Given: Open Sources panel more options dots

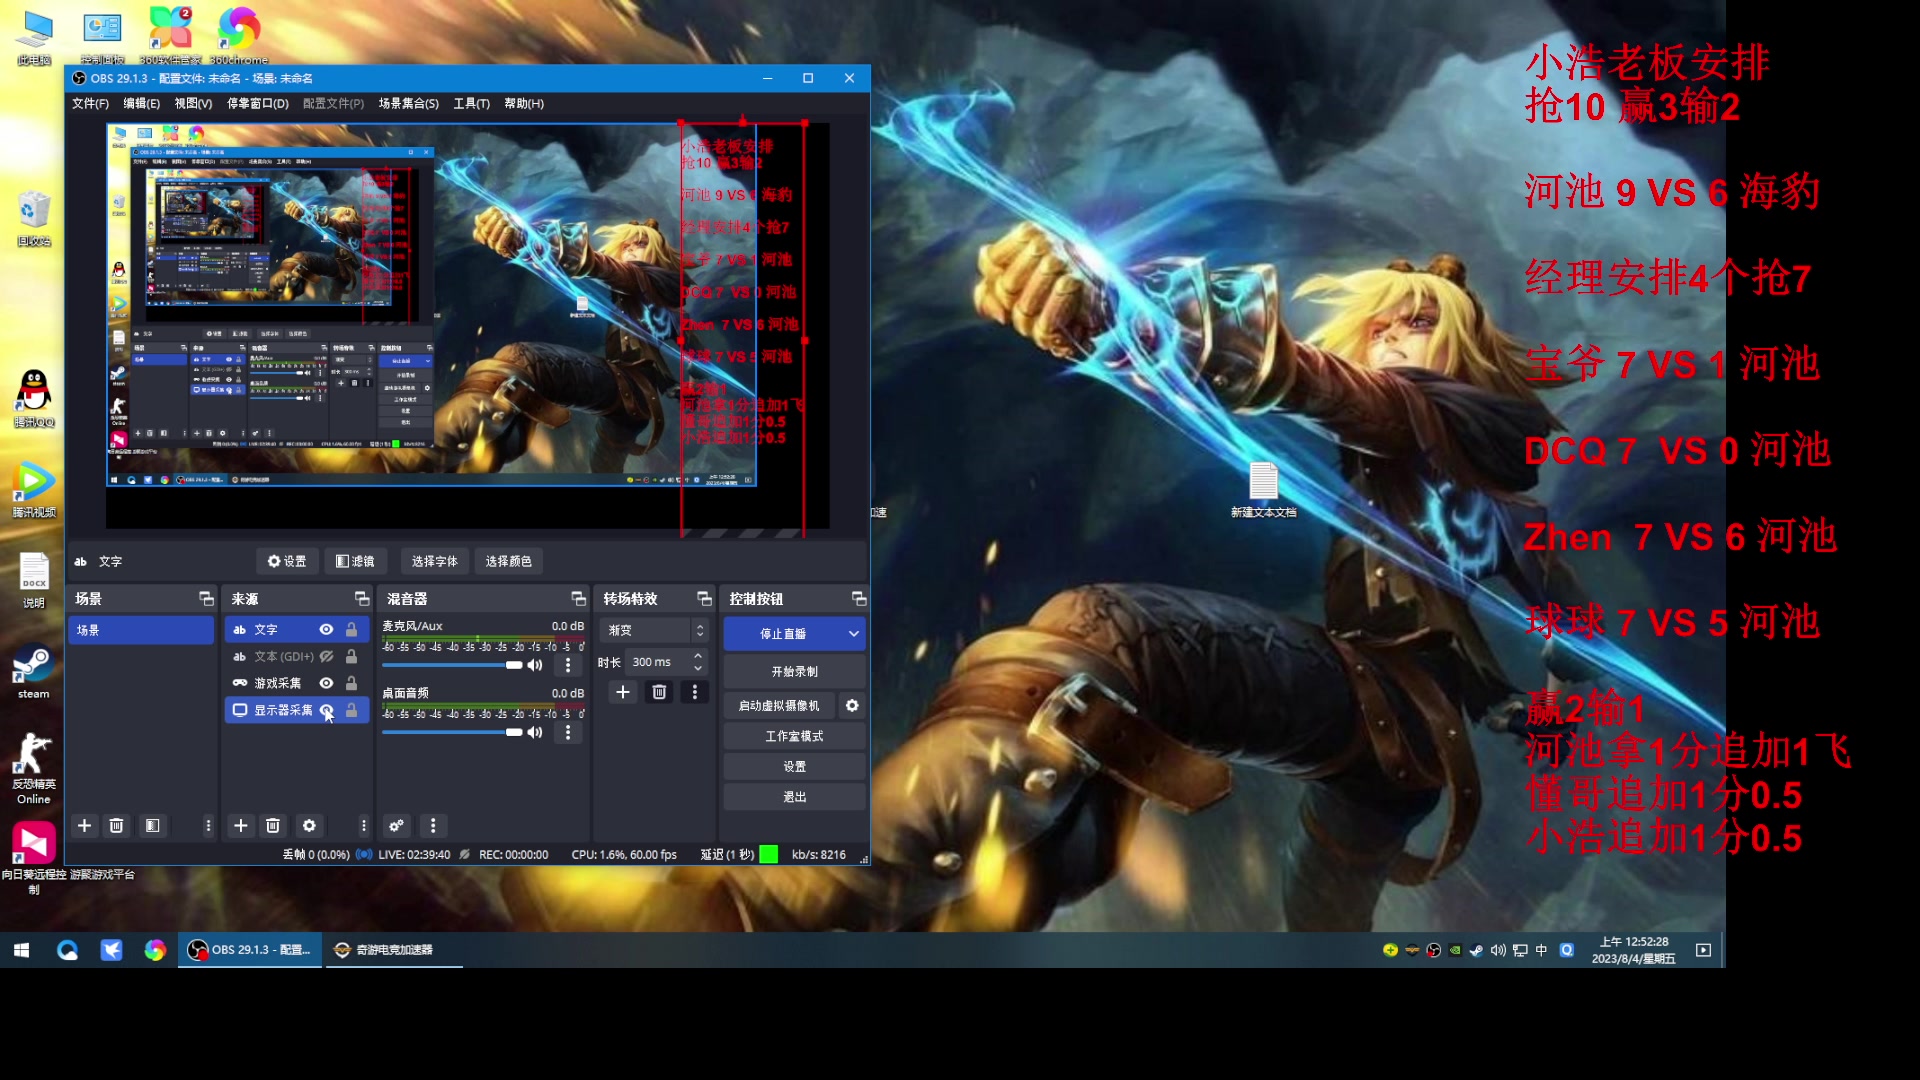Looking at the screenshot, I should [x=364, y=826].
